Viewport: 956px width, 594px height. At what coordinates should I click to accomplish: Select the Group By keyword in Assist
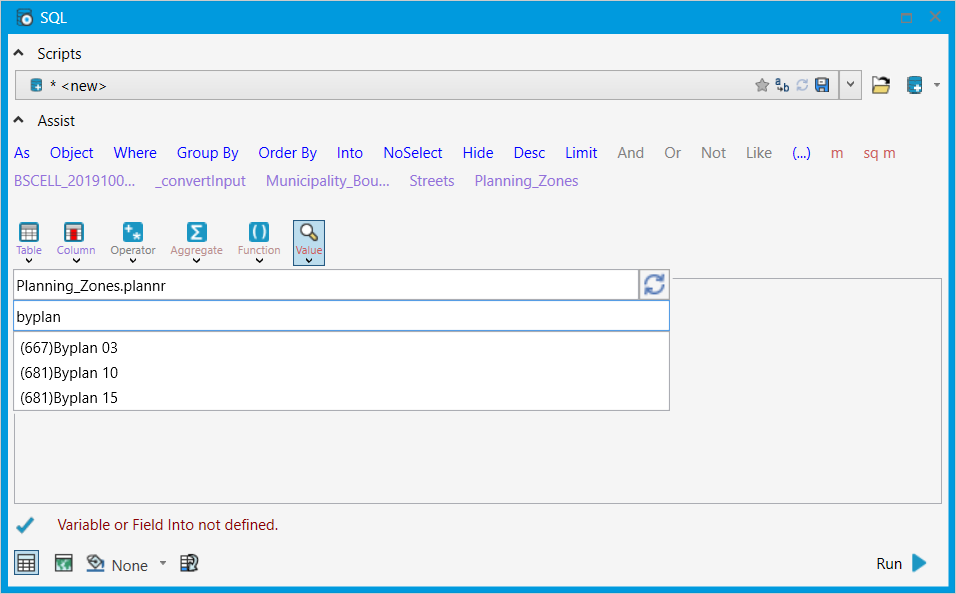207,152
